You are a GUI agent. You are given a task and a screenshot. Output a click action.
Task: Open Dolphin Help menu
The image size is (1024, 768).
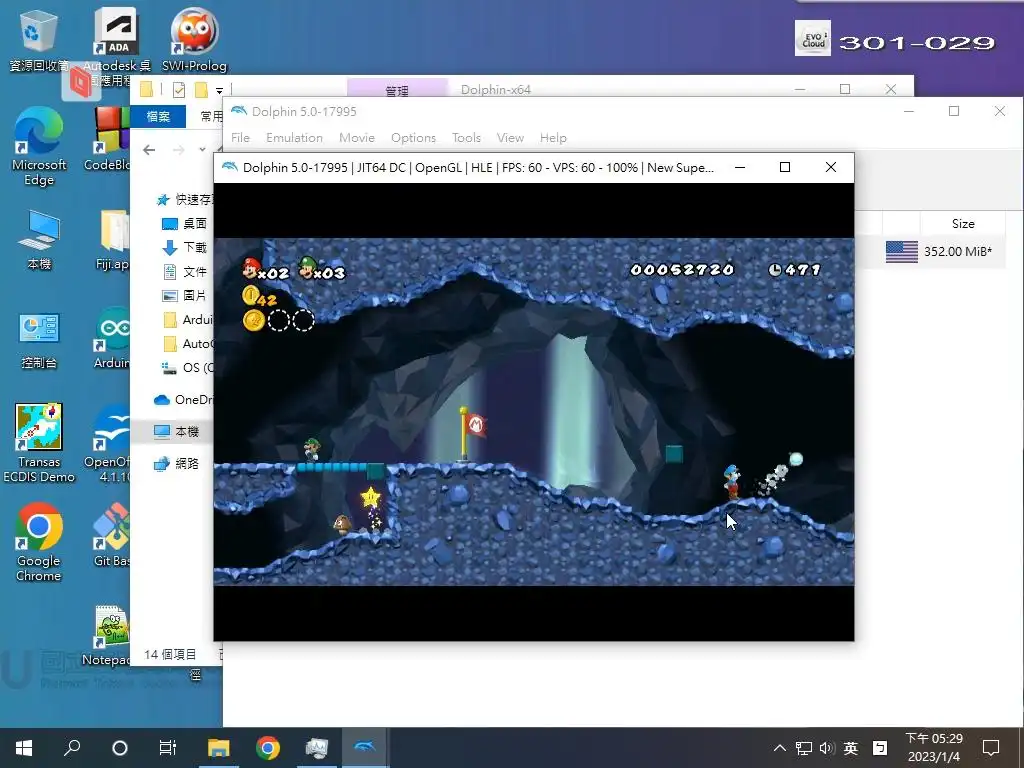tap(553, 138)
